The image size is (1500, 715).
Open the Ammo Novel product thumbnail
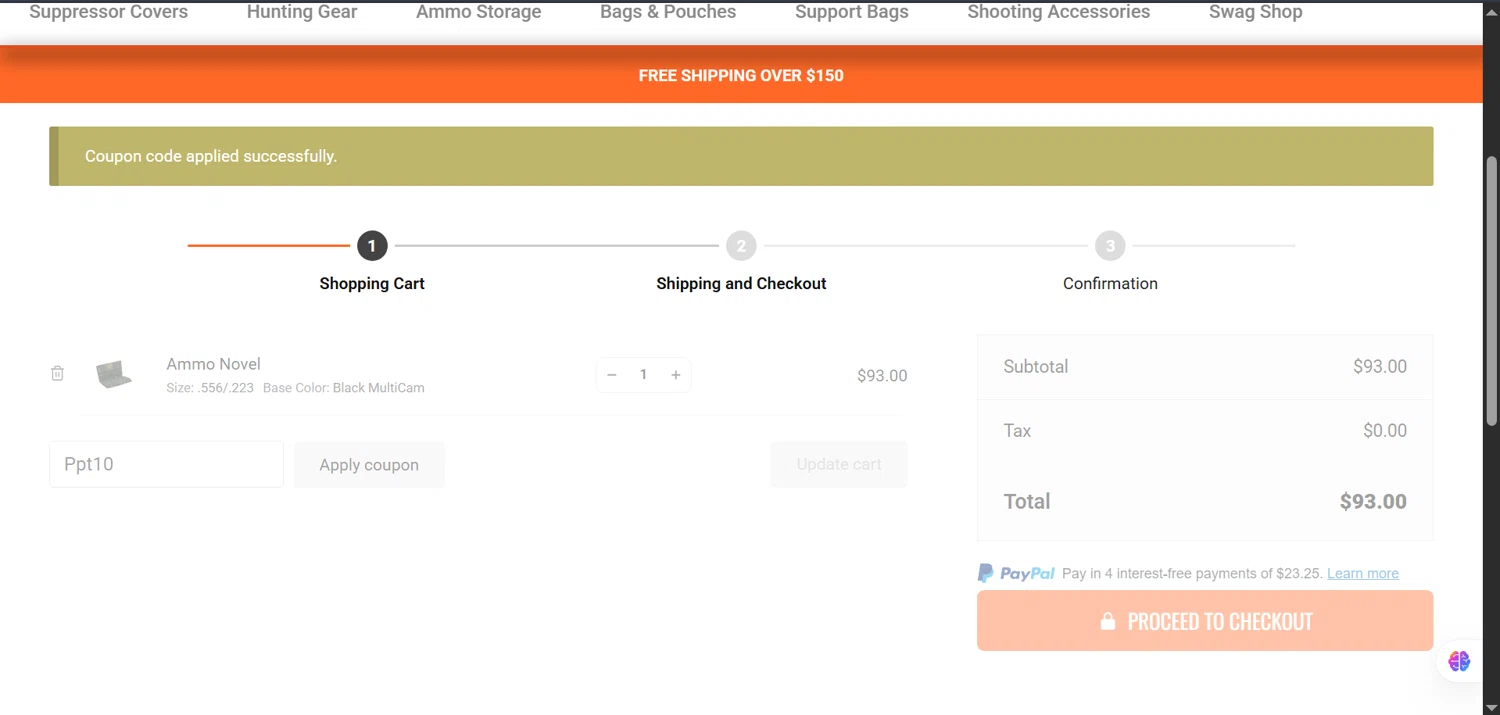114,375
